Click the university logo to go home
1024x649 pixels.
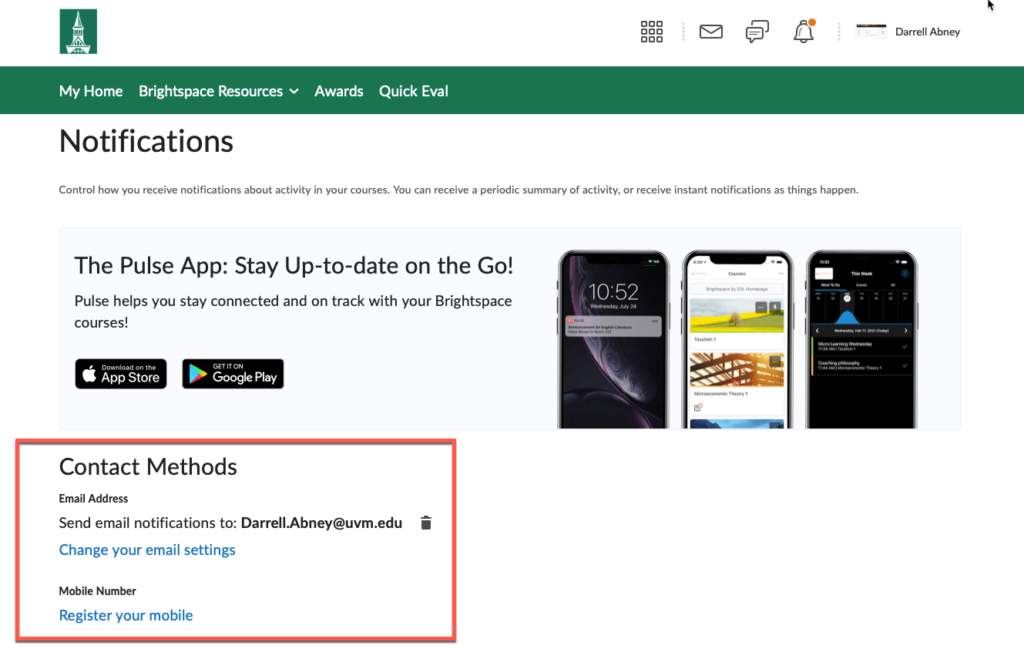78,30
